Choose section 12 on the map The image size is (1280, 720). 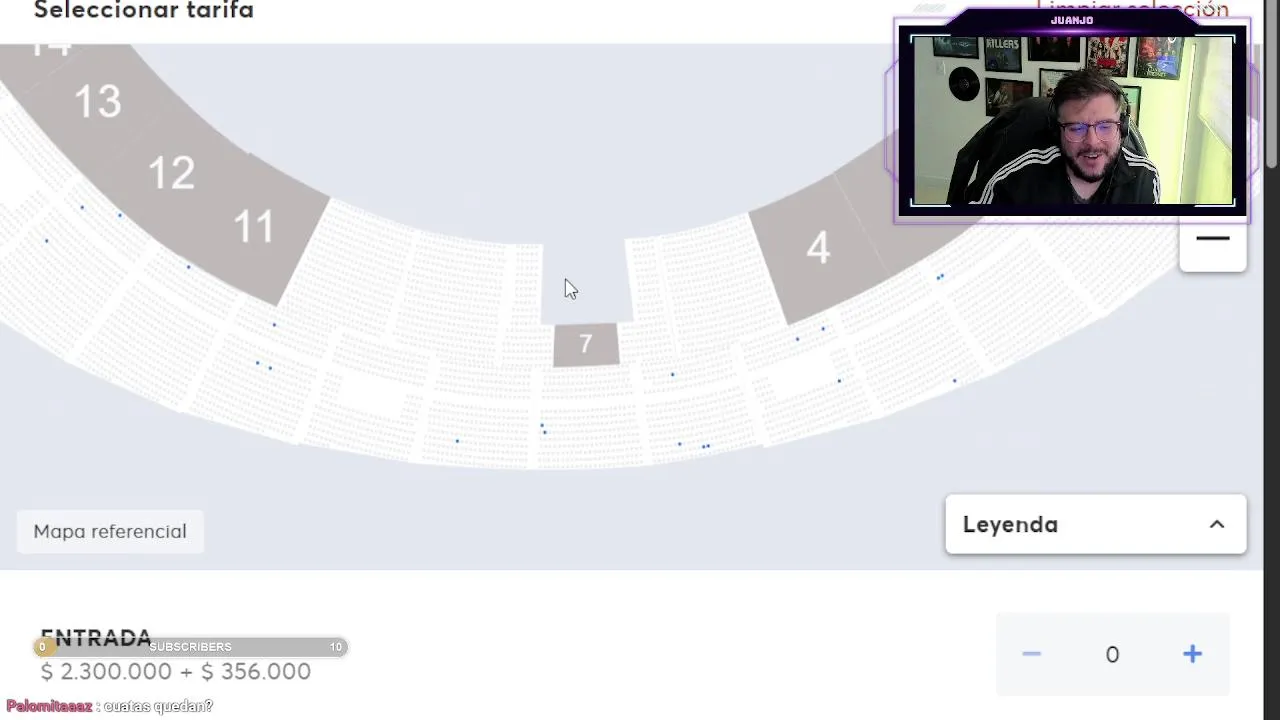coord(171,173)
